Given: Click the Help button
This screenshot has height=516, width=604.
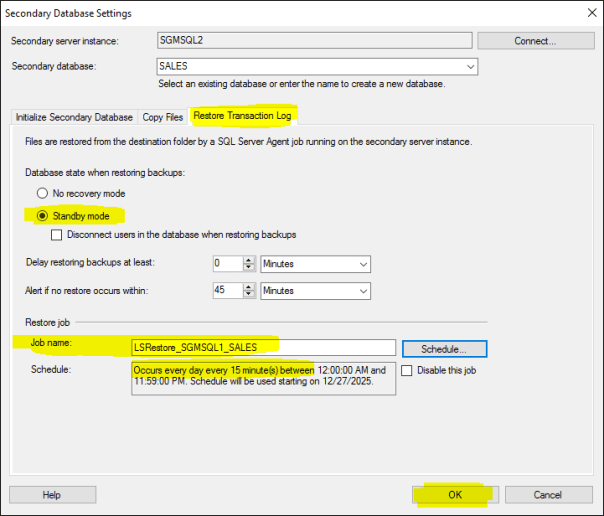Looking at the screenshot, I should 52,494.
